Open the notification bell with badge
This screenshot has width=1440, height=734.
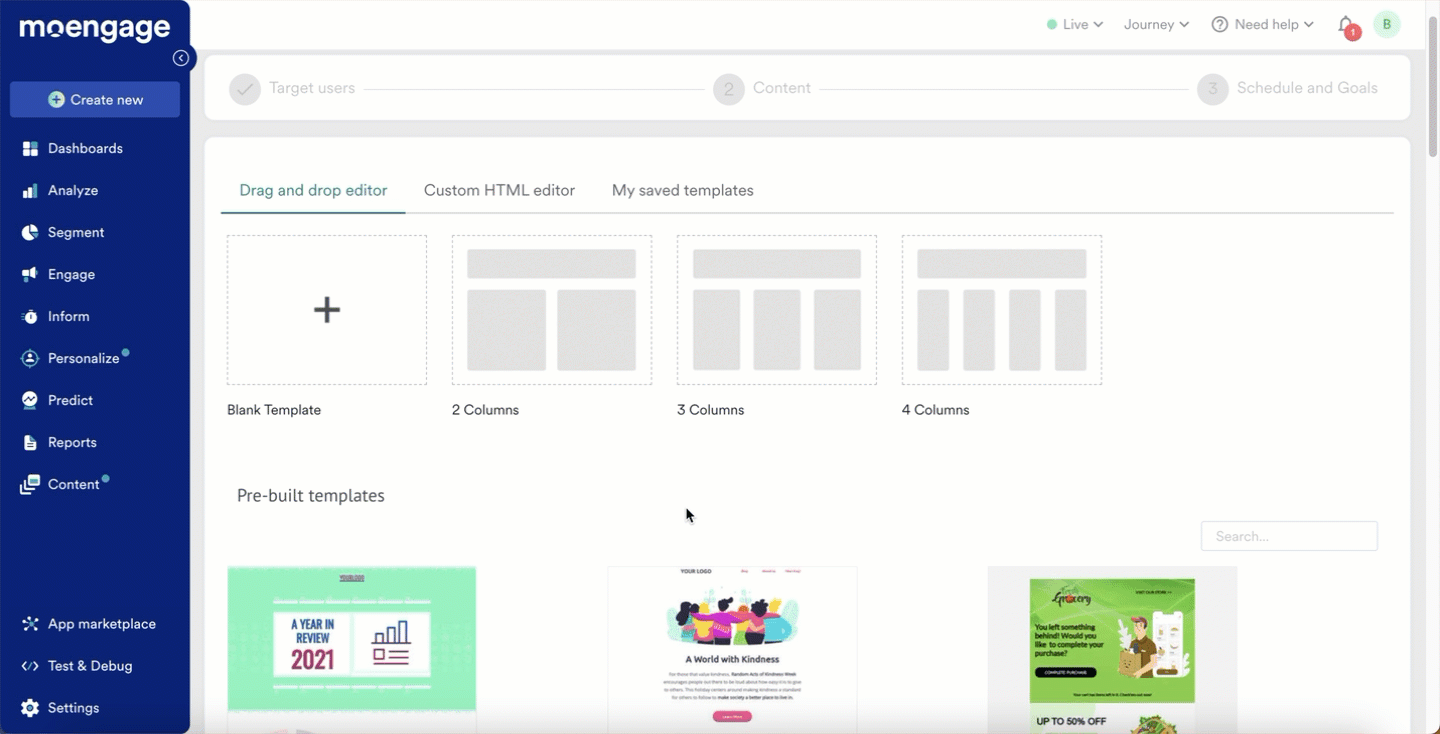[x=1344, y=24]
